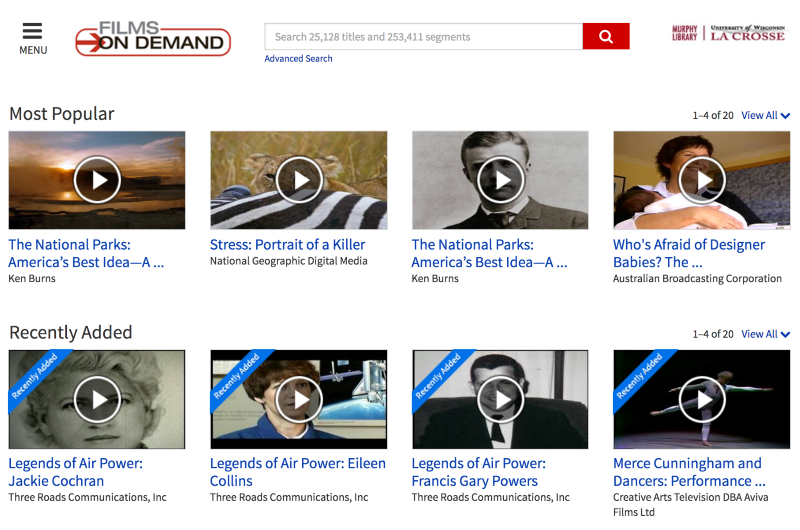Click the Most Popular section heading
The image size is (800, 530).
point(62,114)
